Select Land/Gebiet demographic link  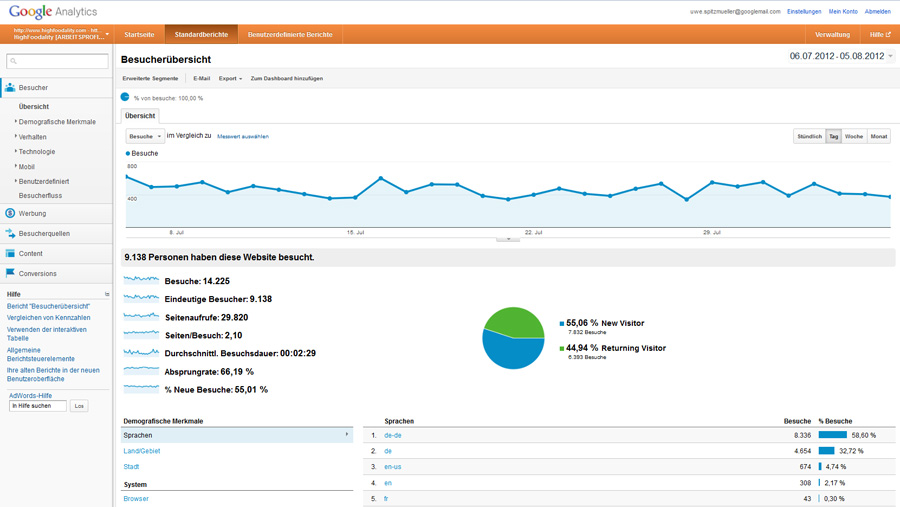click(x=142, y=451)
